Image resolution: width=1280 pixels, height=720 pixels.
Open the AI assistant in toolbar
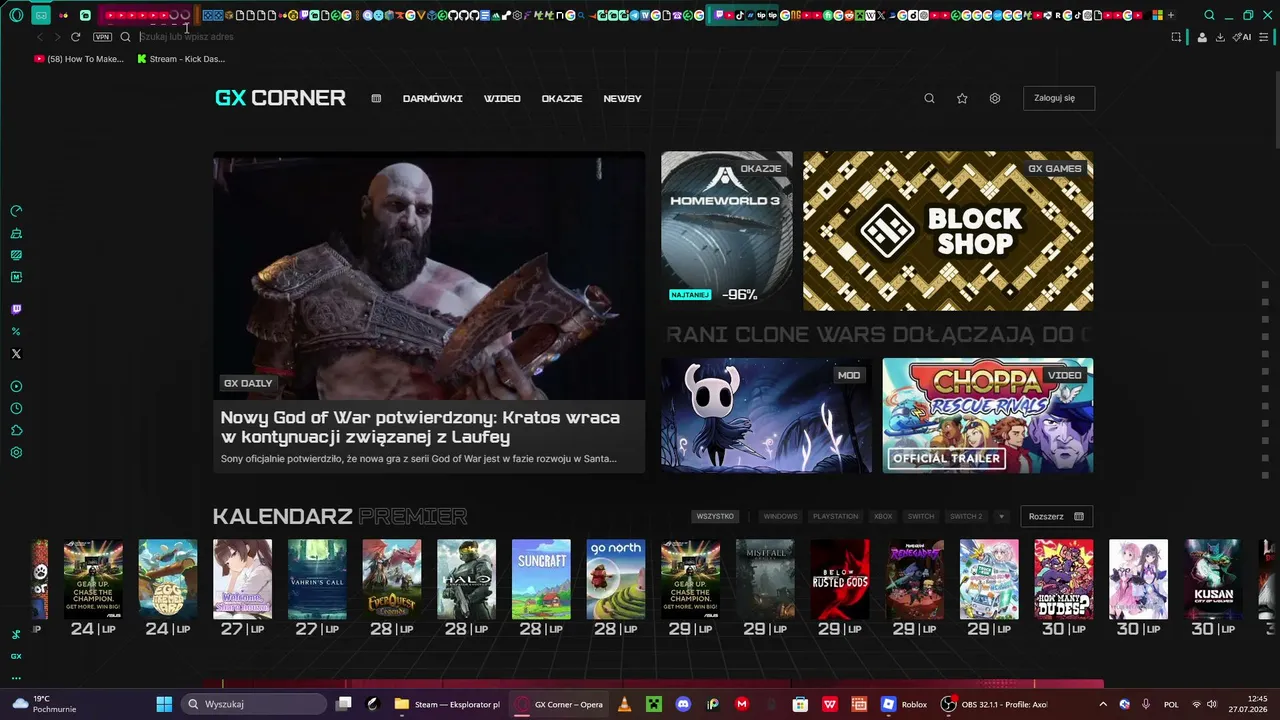1242,37
